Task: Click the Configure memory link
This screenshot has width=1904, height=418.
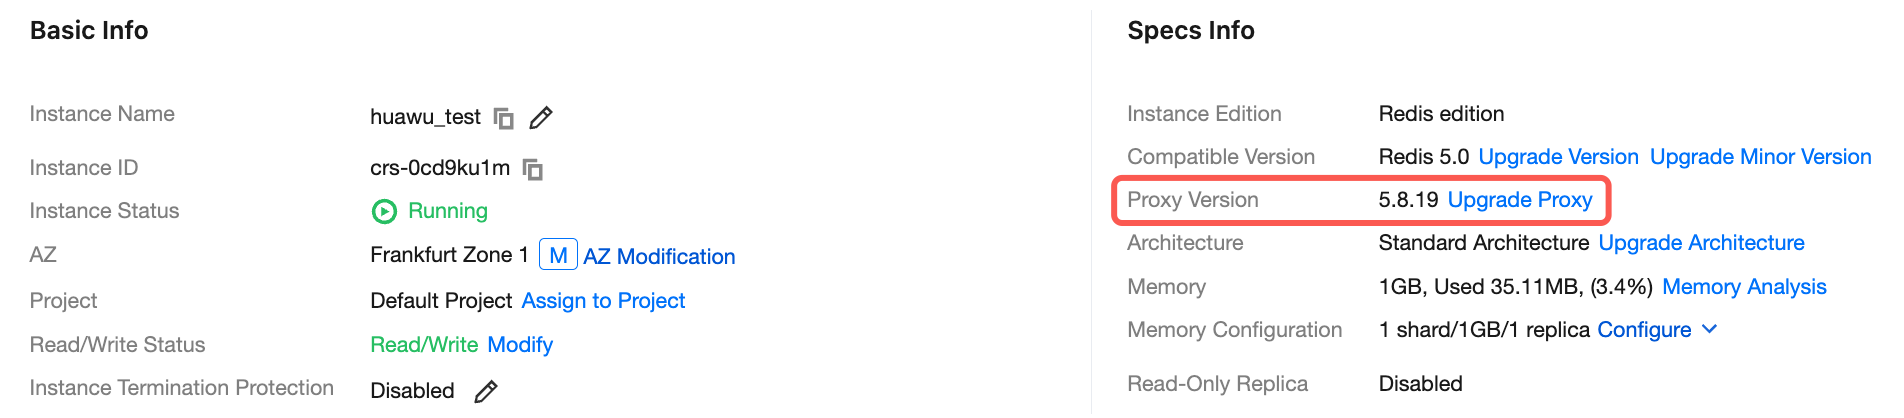Action: pyautogui.click(x=1644, y=330)
